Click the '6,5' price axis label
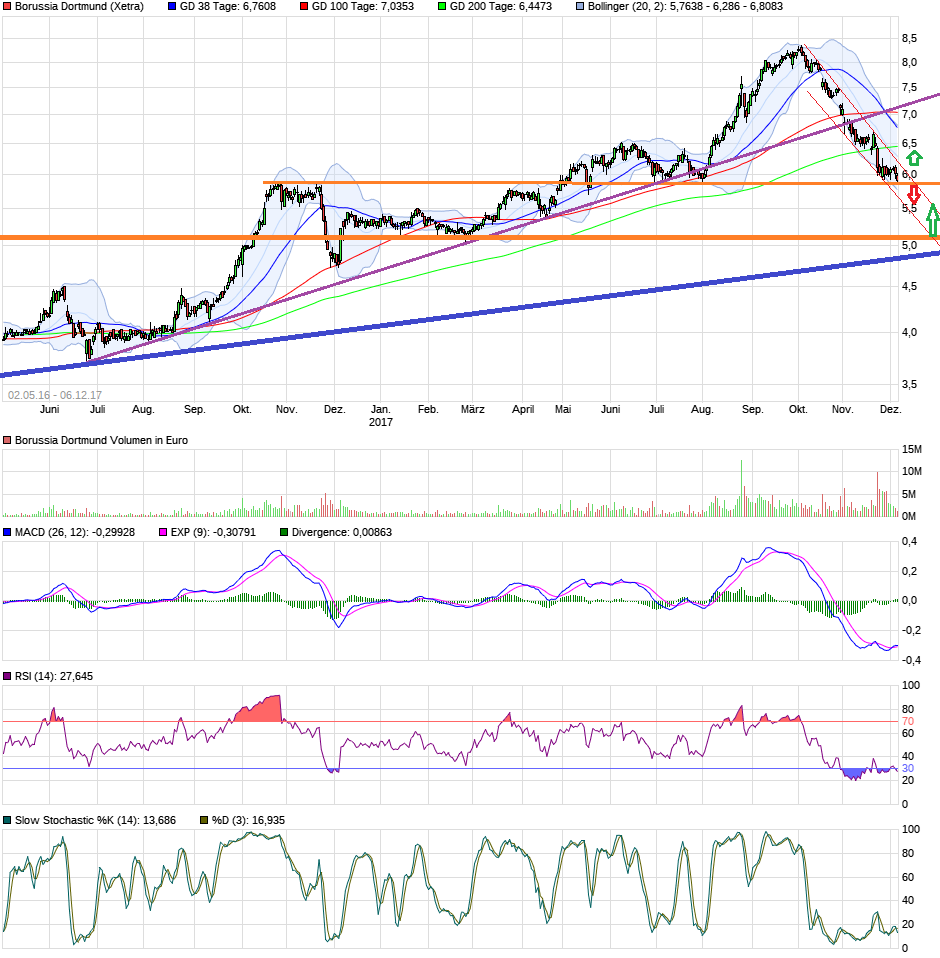Screen dimensions: 940x958 click(909, 144)
